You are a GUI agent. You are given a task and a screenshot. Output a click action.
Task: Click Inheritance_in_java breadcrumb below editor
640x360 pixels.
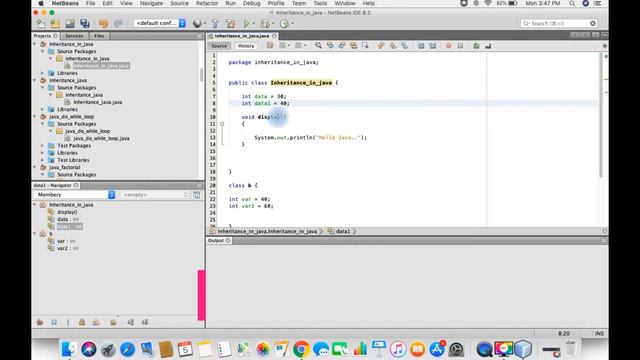[267, 231]
